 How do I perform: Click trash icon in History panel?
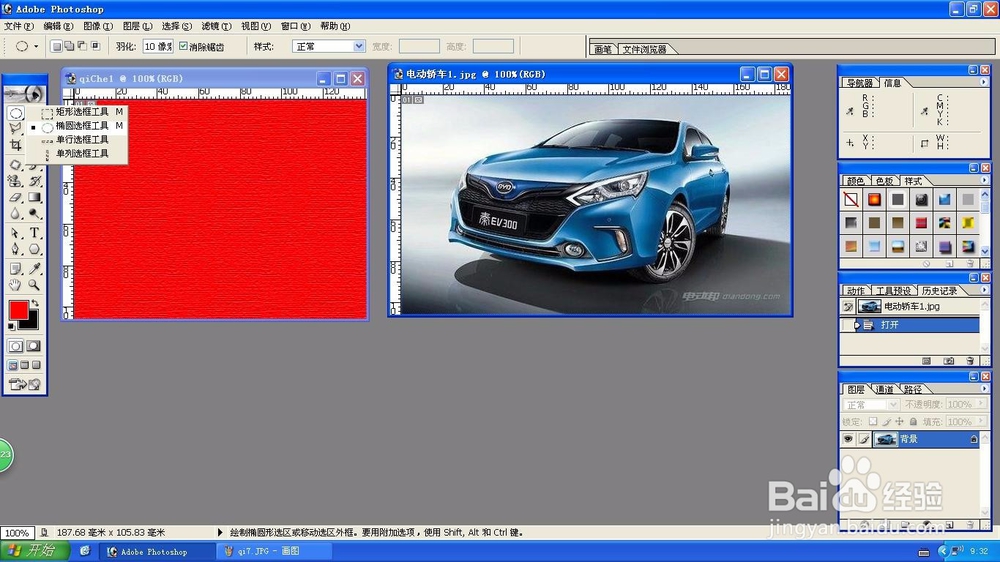(x=970, y=361)
